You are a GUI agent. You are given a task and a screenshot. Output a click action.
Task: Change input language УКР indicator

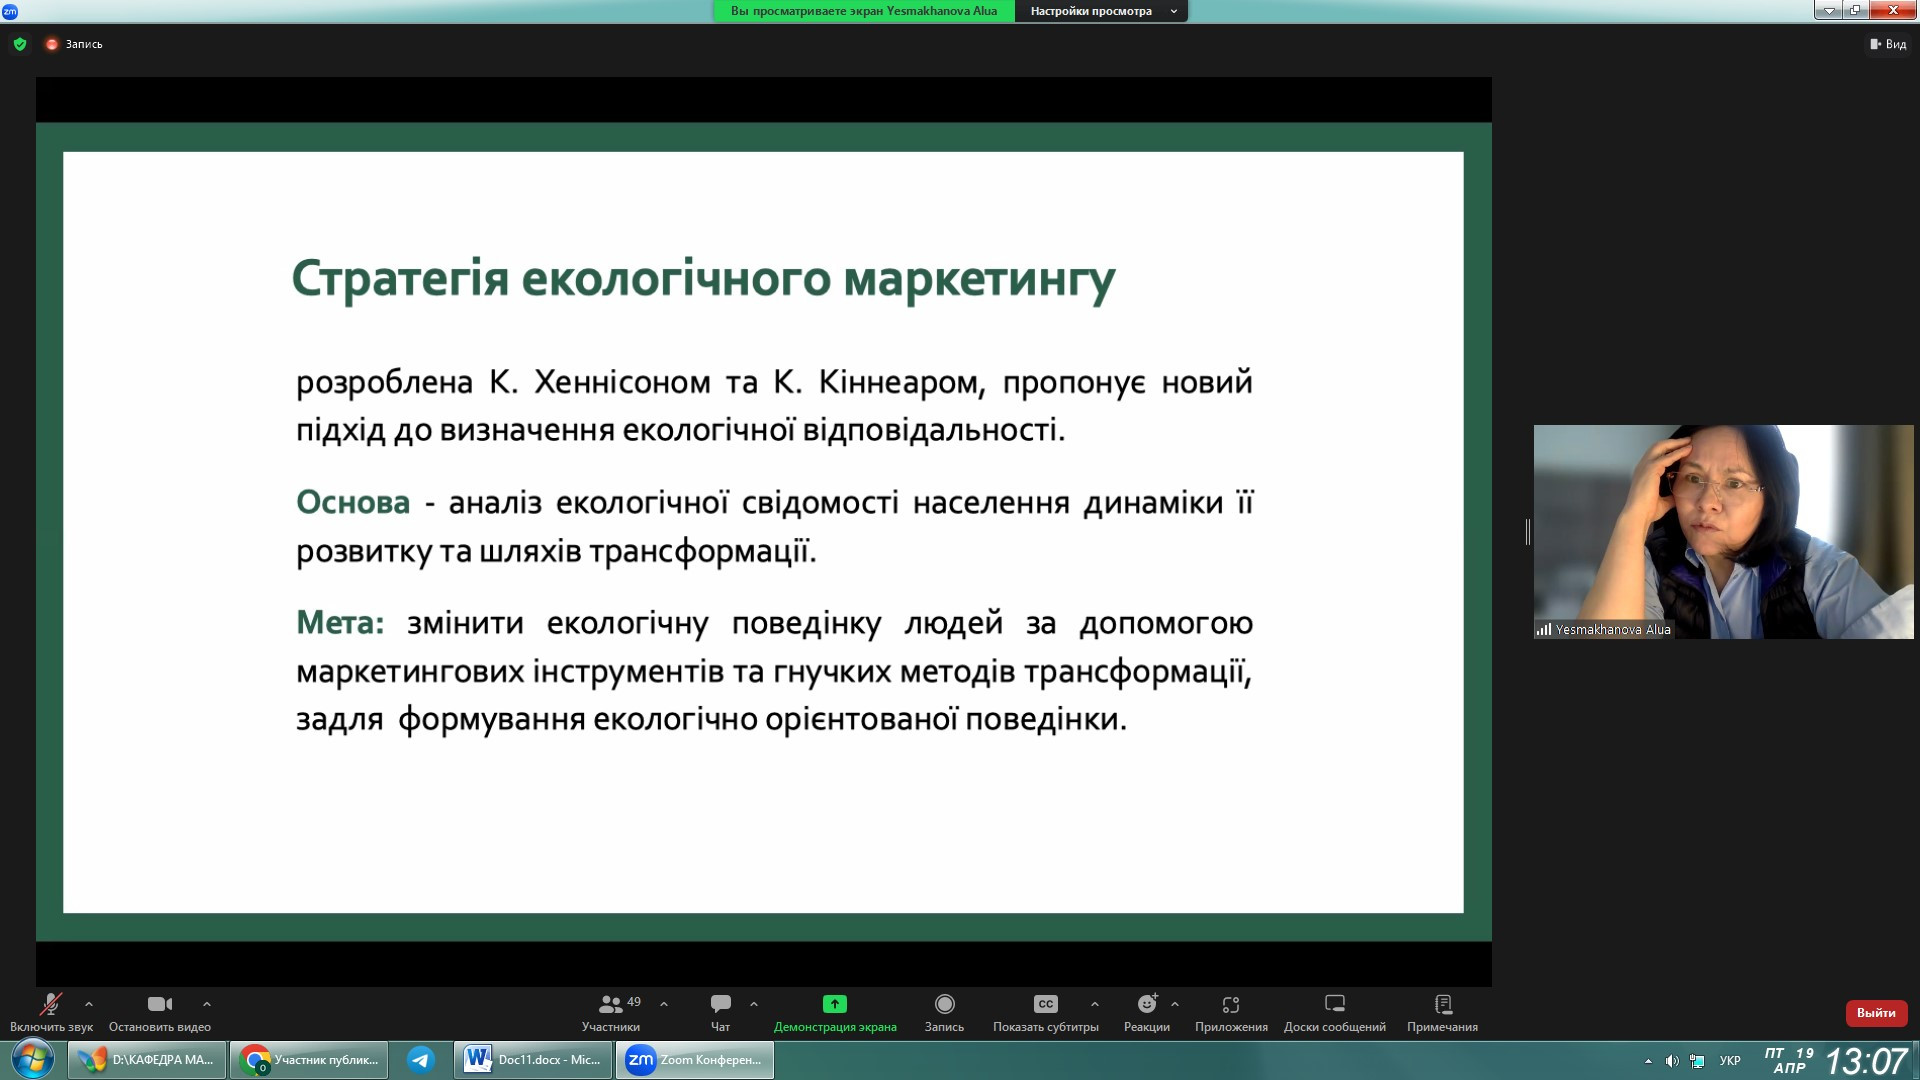[1730, 1060]
